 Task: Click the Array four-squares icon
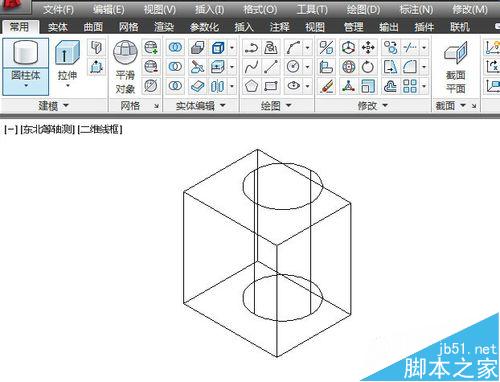click(410, 87)
